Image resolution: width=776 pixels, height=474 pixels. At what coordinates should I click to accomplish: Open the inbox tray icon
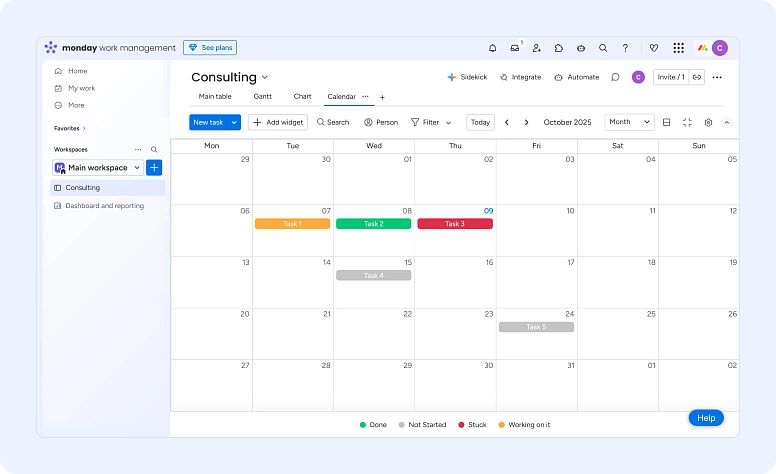pyautogui.click(x=514, y=48)
